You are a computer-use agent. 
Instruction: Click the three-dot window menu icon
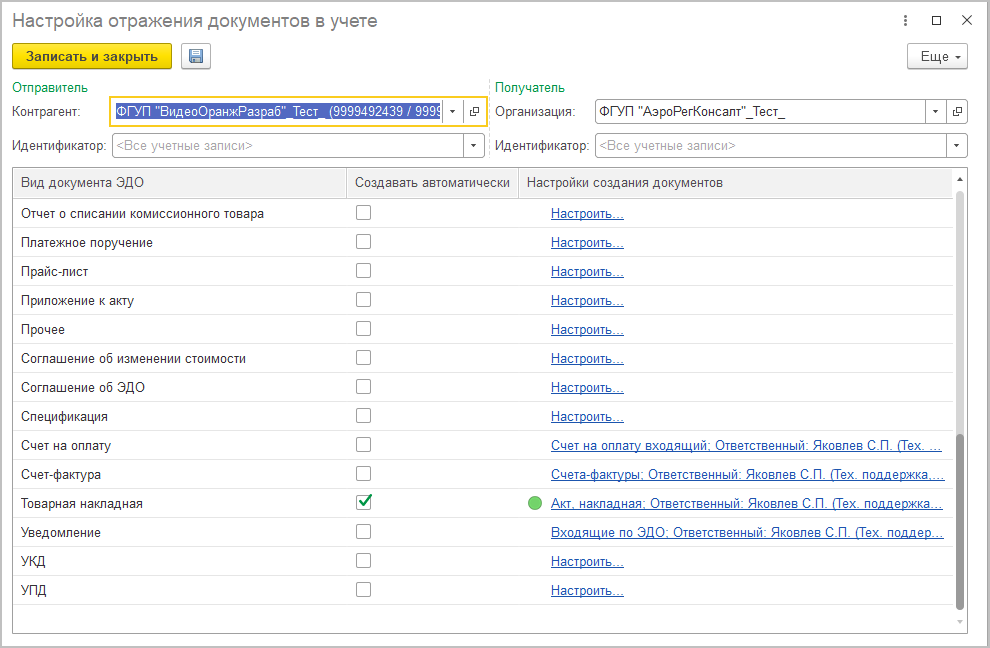(906, 21)
